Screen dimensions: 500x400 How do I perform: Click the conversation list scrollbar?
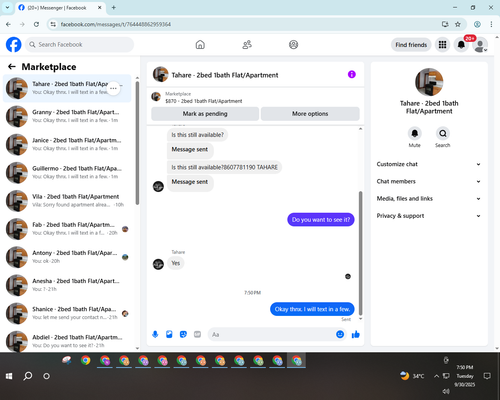137,142
